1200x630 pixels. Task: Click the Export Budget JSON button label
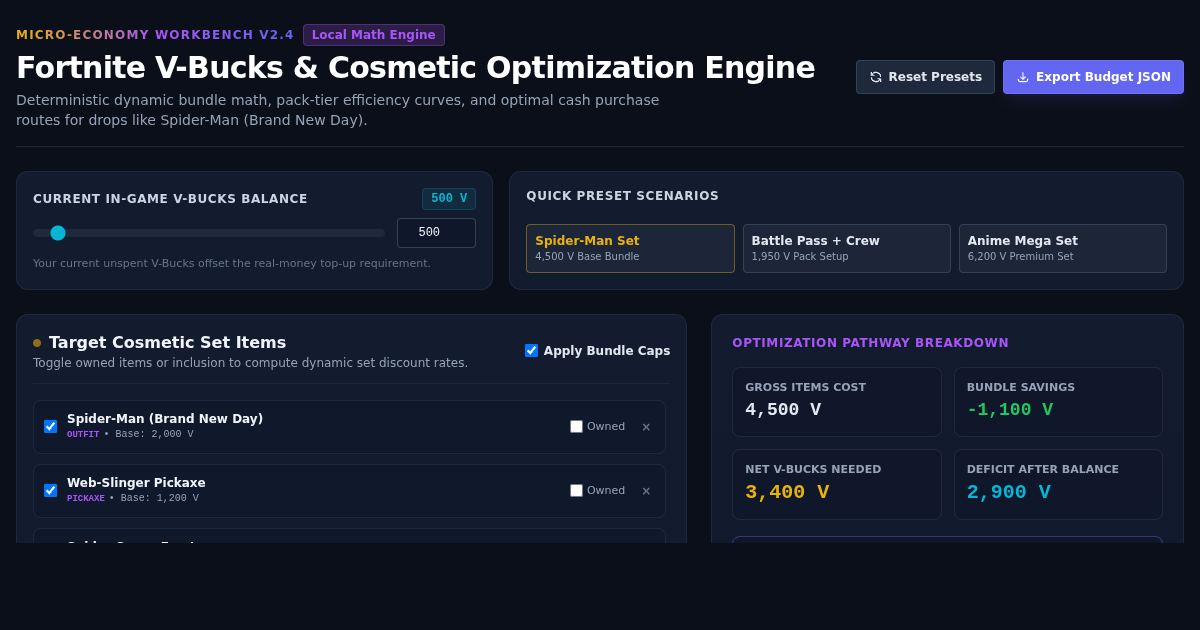tap(1103, 77)
